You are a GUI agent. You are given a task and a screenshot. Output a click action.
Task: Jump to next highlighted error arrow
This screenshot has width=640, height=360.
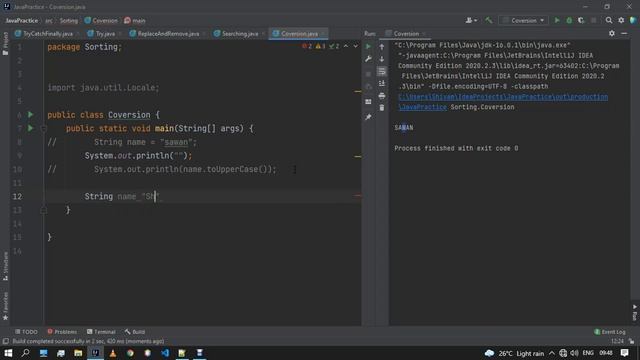click(356, 47)
